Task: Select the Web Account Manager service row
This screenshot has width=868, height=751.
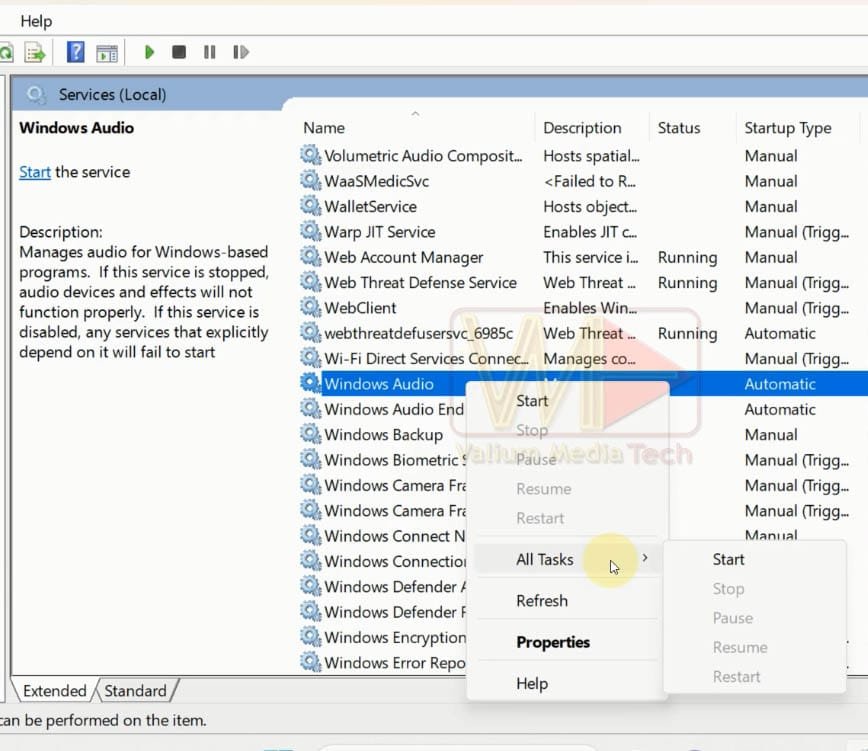Action: 584,257
